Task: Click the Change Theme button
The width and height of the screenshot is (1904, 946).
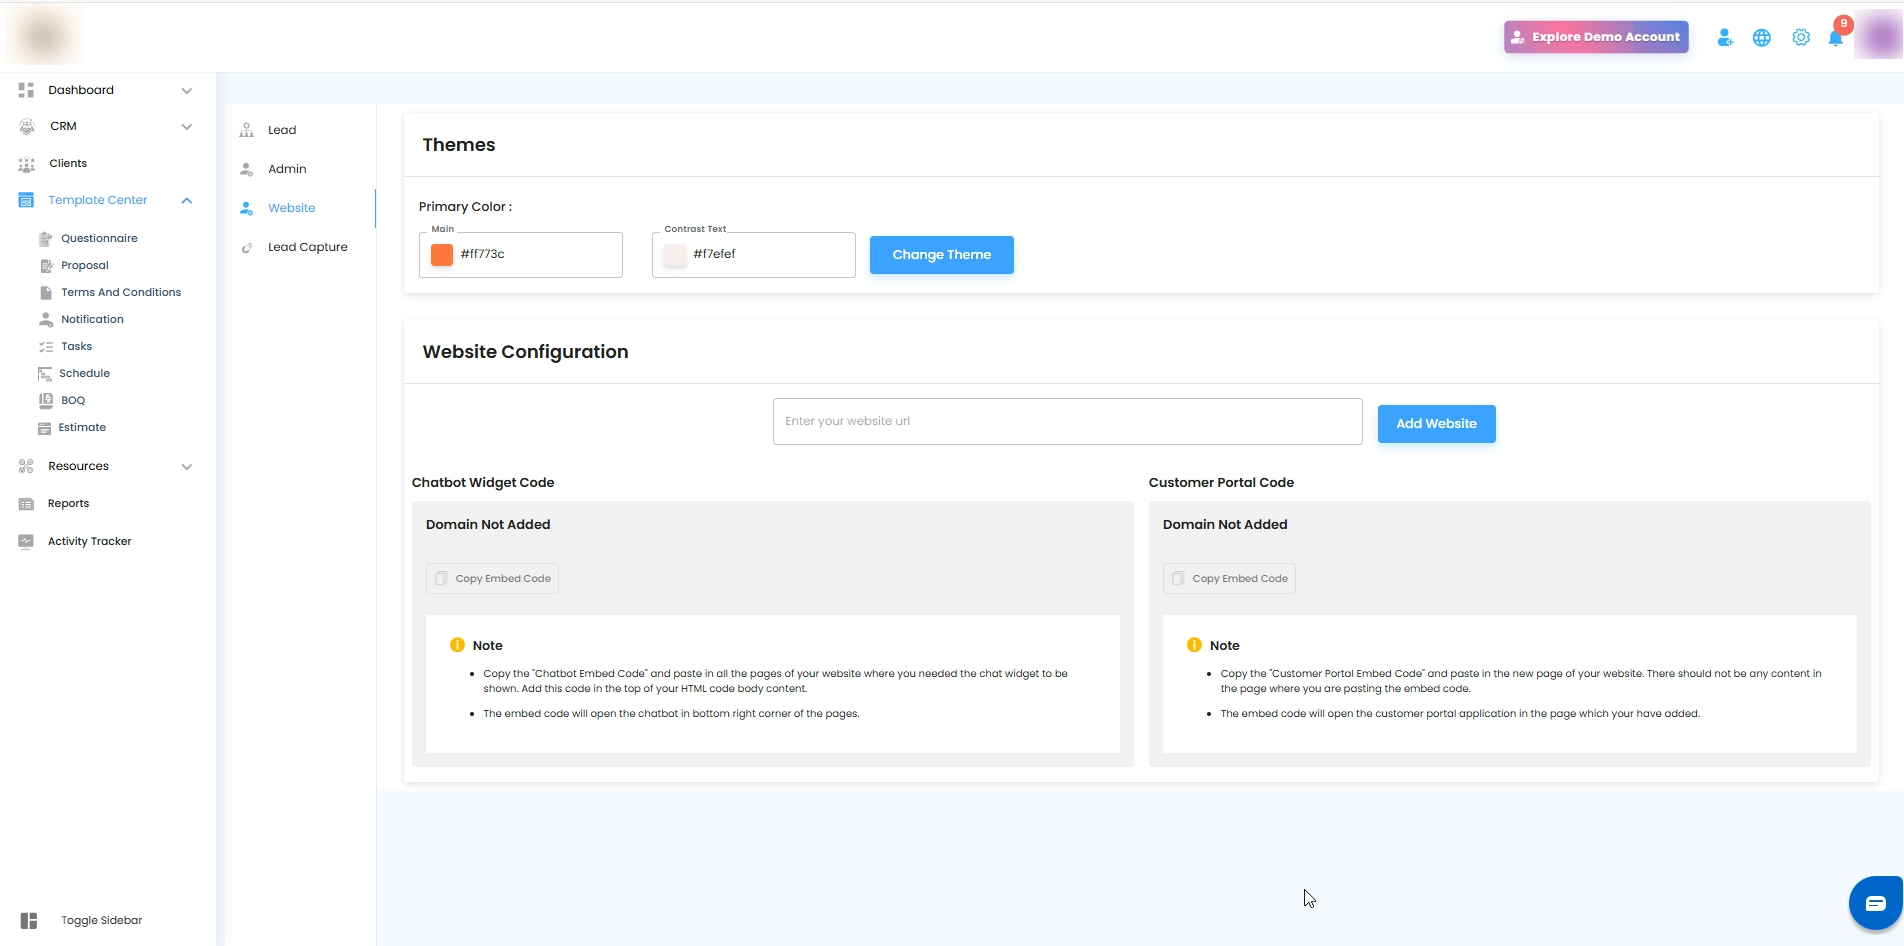Action: point(942,255)
